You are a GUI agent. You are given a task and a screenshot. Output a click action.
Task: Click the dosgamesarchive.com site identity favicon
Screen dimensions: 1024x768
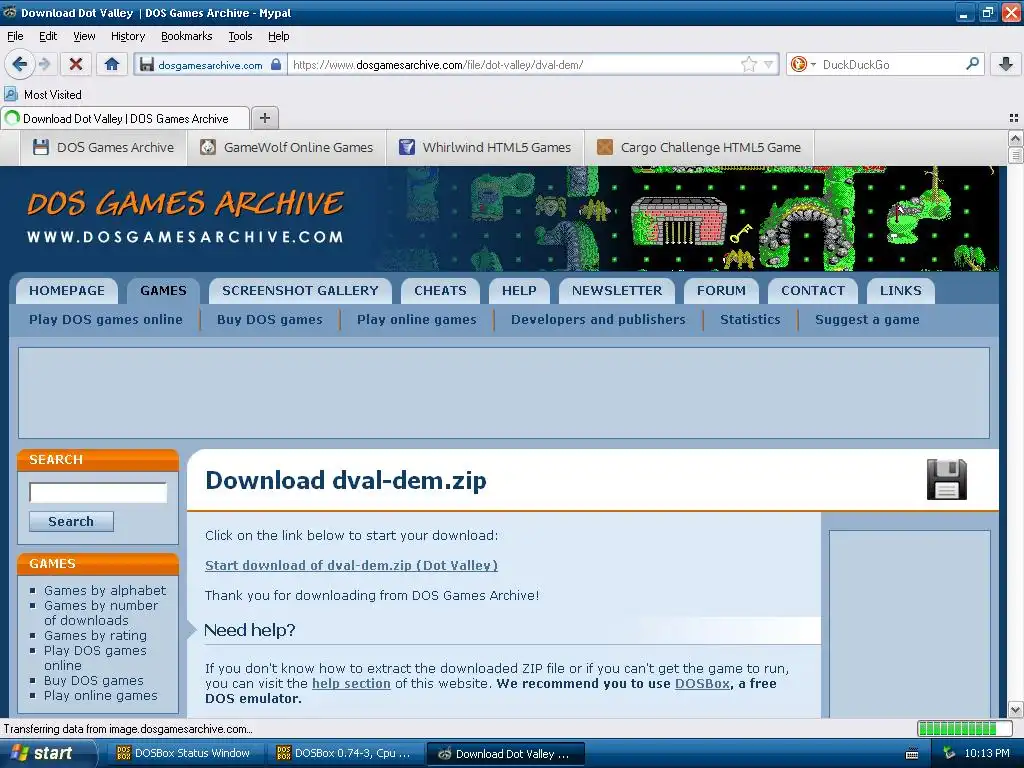[x=146, y=64]
